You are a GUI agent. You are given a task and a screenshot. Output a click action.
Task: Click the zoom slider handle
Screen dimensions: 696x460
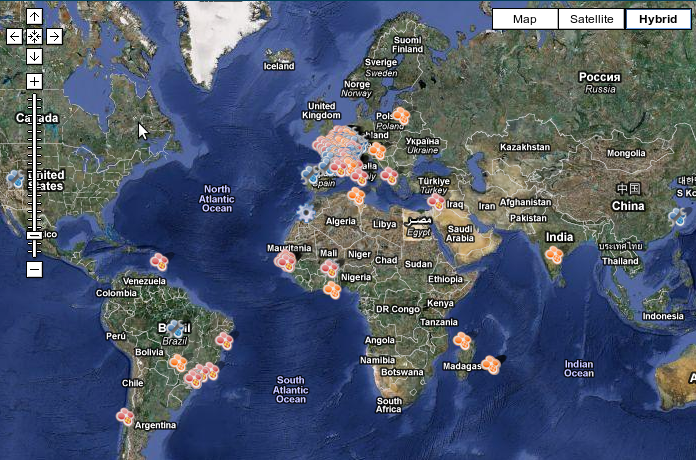click(x=34, y=235)
